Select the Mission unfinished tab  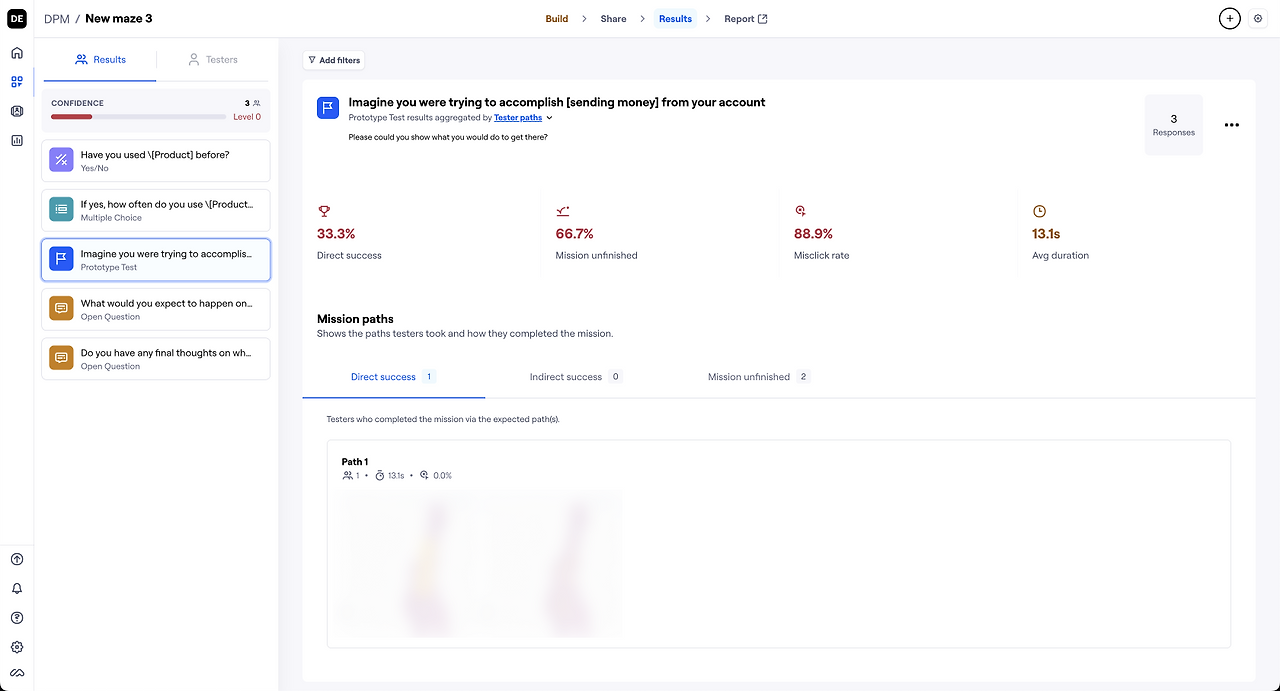point(758,377)
